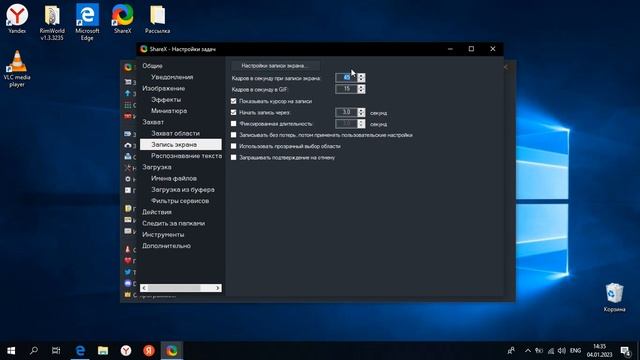Open the Yandex desktop shortcut
640x360 pixels.
click(x=17, y=18)
